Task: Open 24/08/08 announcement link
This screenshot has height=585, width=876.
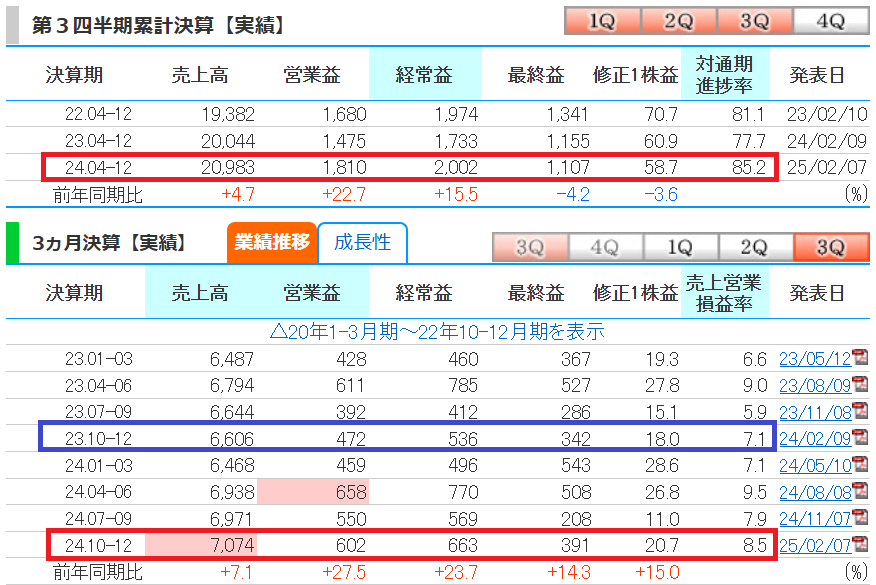Action: pyautogui.click(x=815, y=492)
